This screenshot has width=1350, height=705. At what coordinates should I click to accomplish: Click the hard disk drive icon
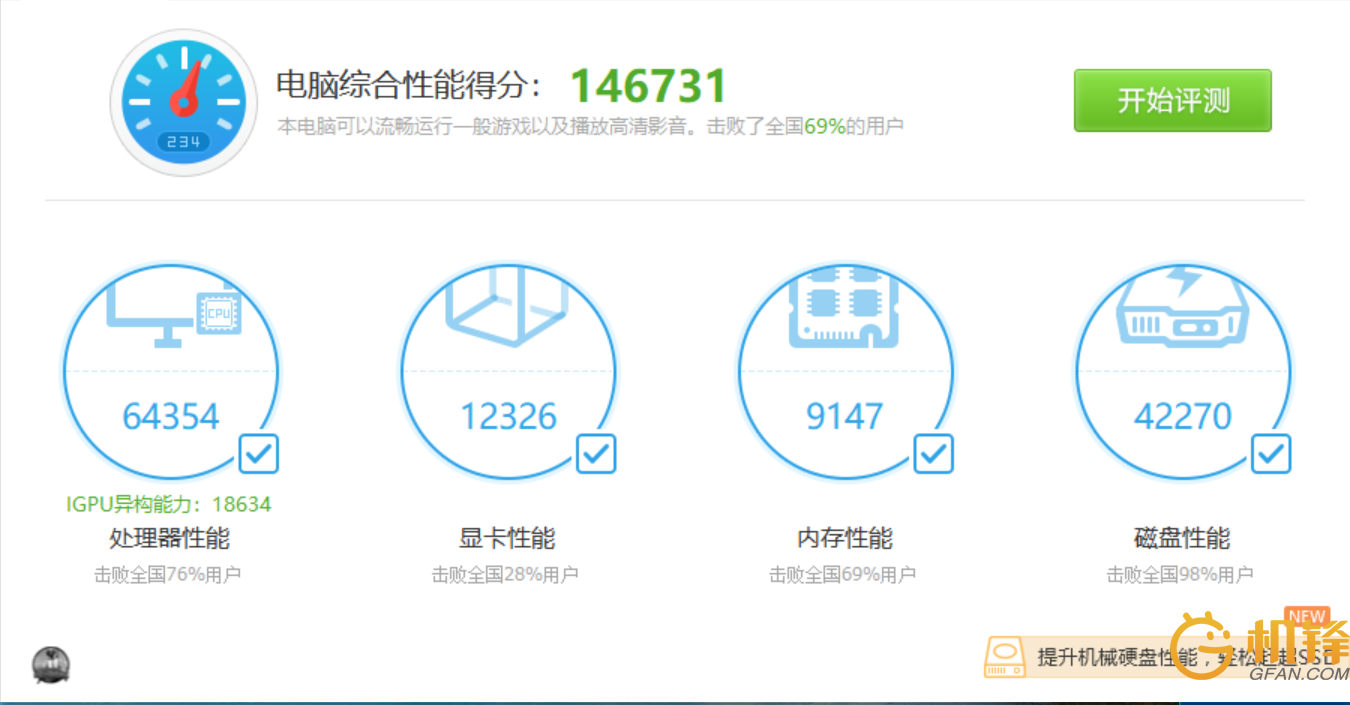coord(1182,306)
